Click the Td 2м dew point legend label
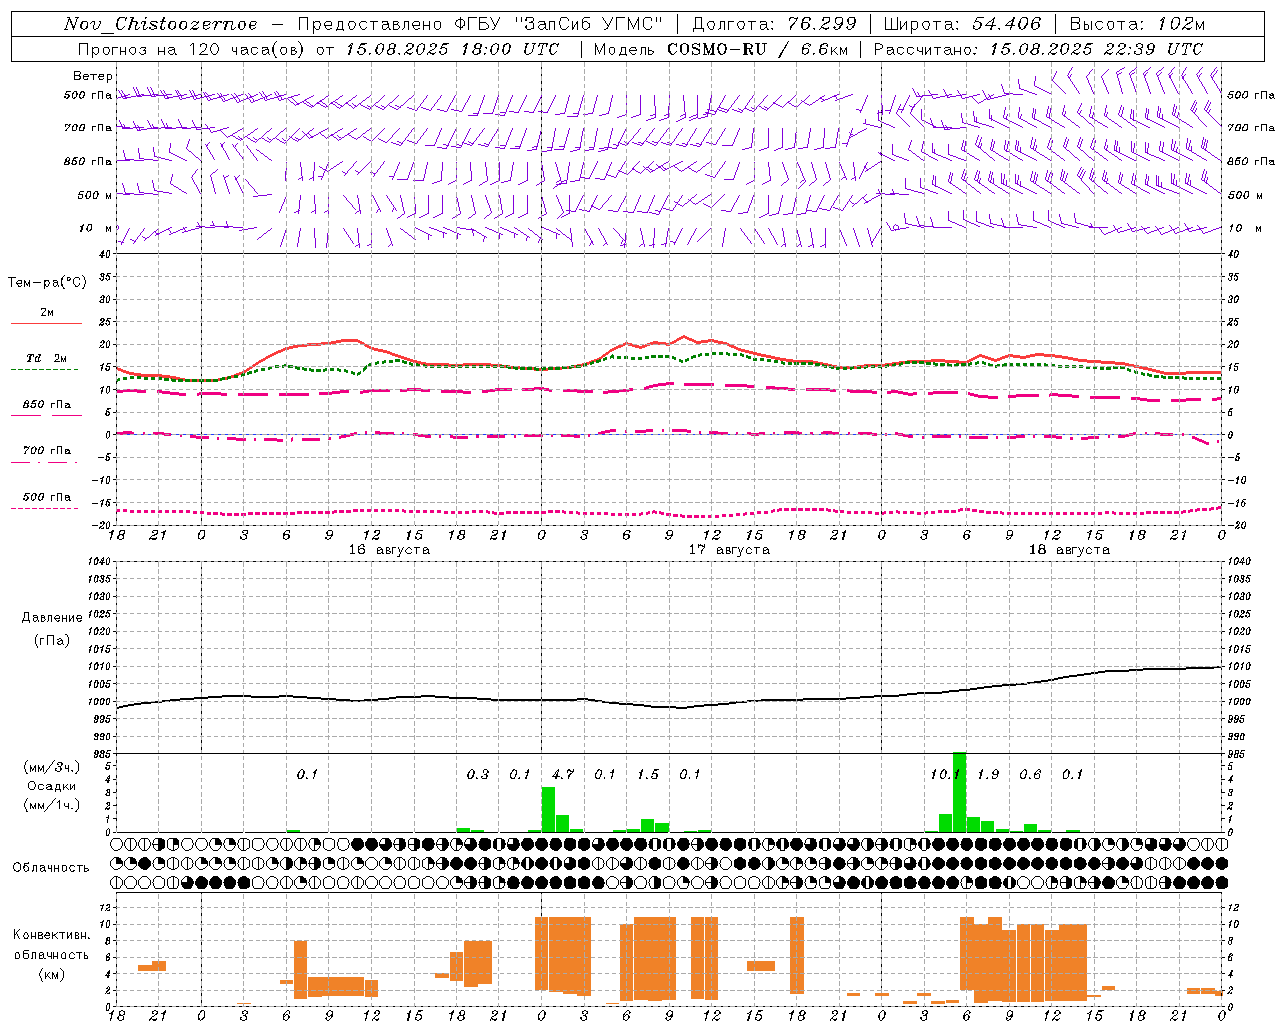The height and width of the screenshot is (1024, 1280). [x=46, y=358]
